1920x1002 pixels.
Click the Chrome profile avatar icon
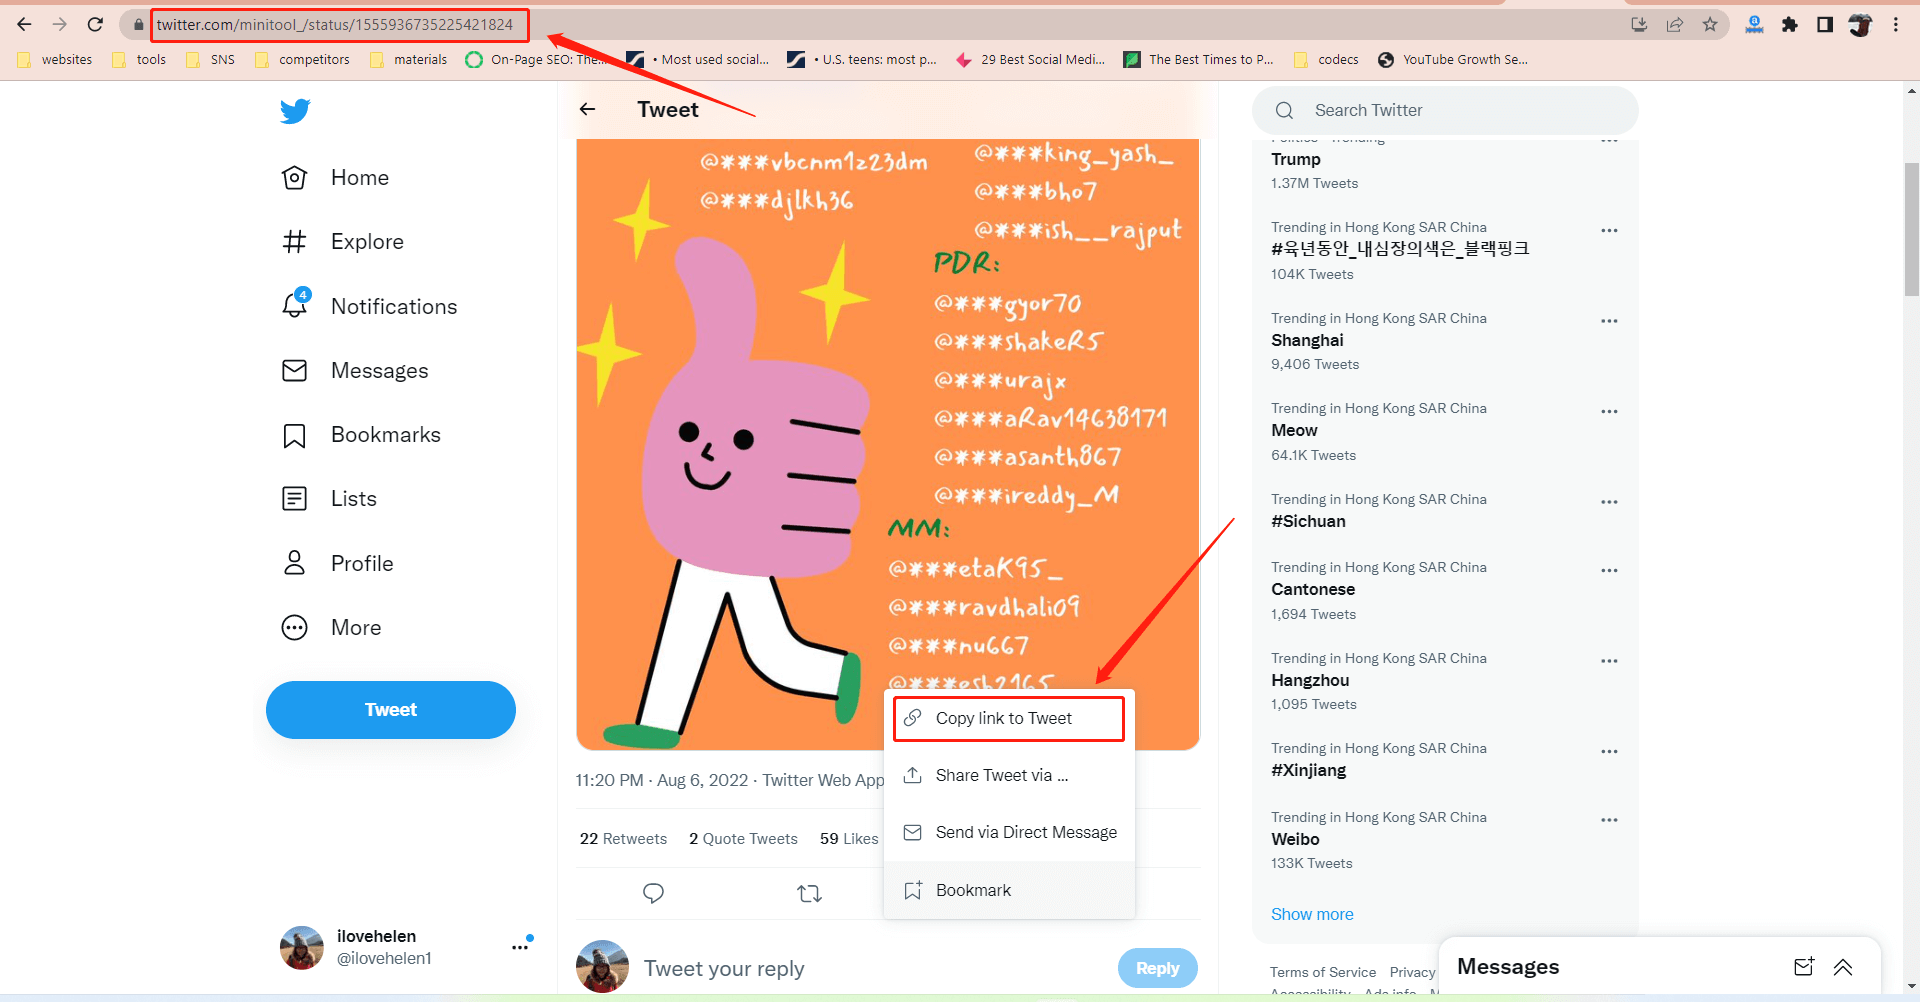pyautogui.click(x=1860, y=24)
